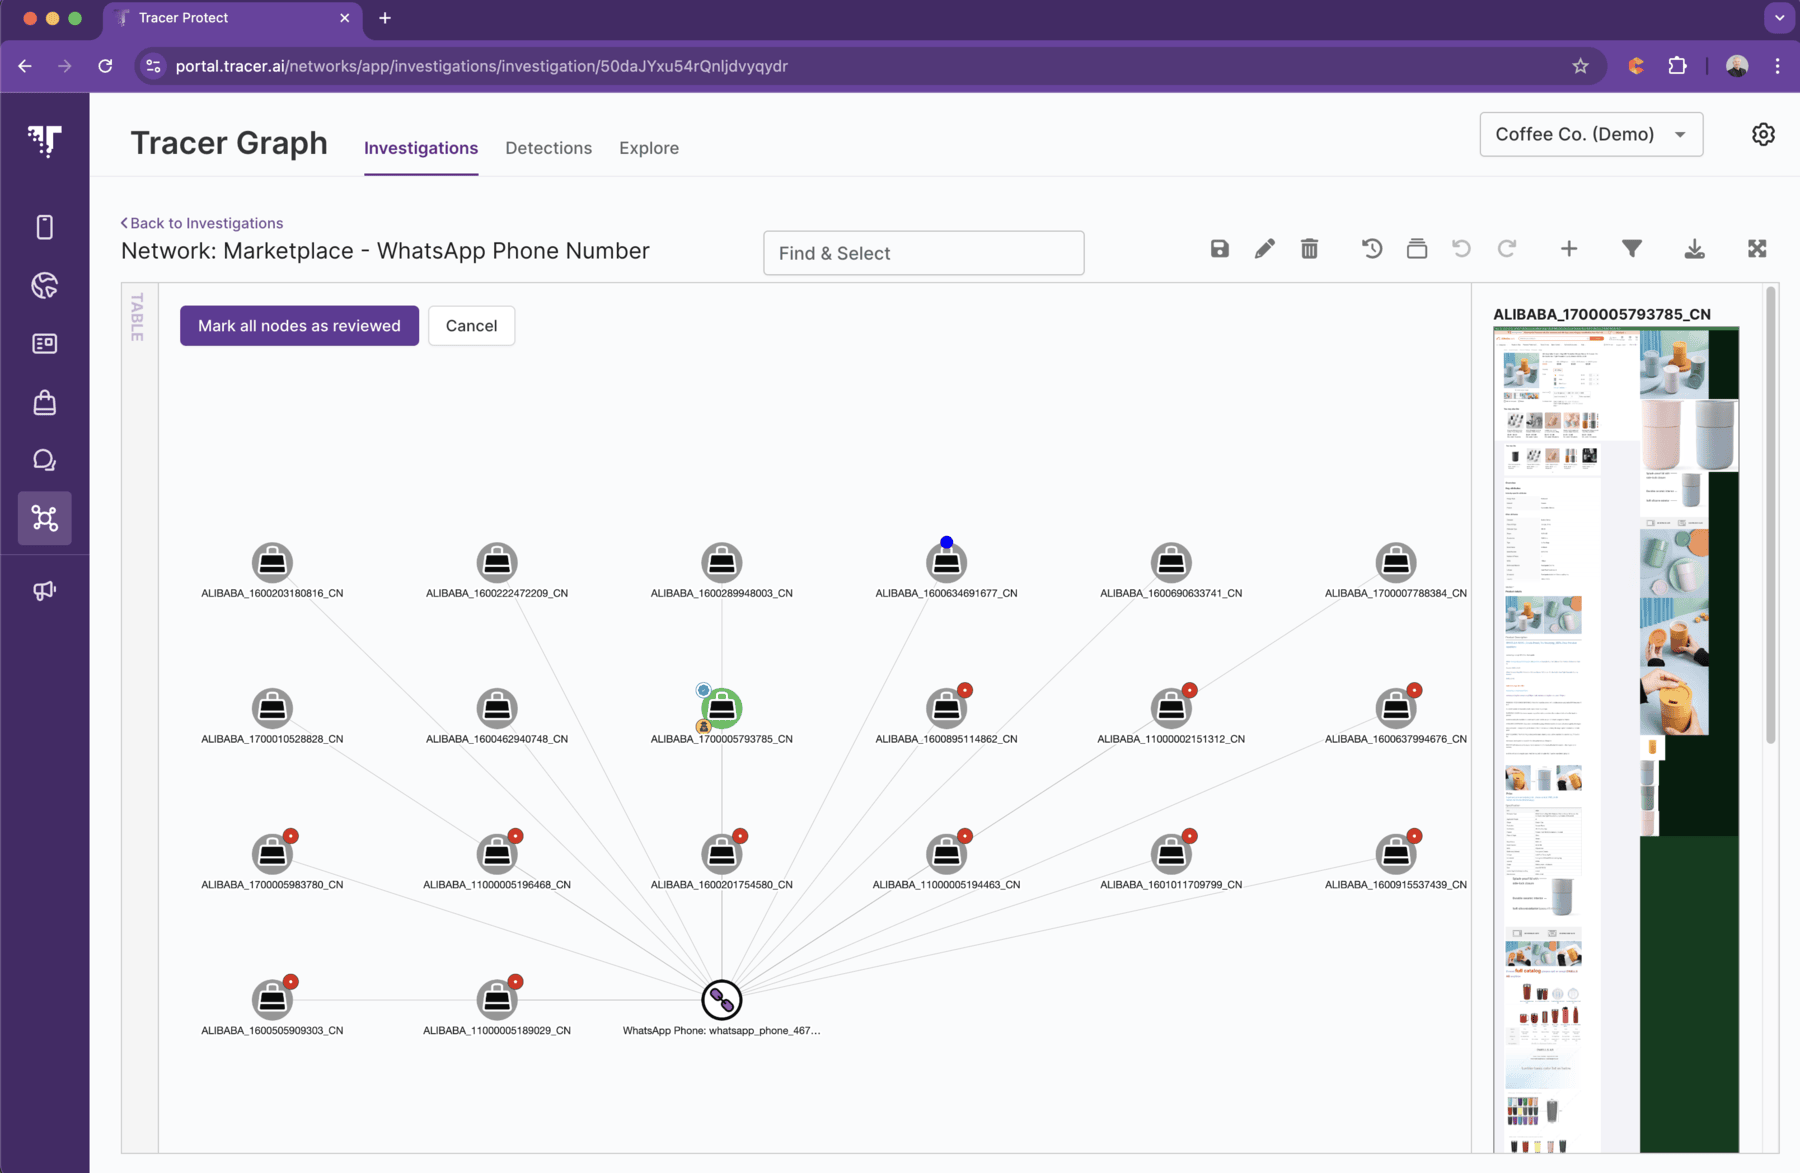Image resolution: width=1800 pixels, height=1173 pixels.
Task: Select node ALIBABA_1700010528828_CN
Action: [272, 708]
